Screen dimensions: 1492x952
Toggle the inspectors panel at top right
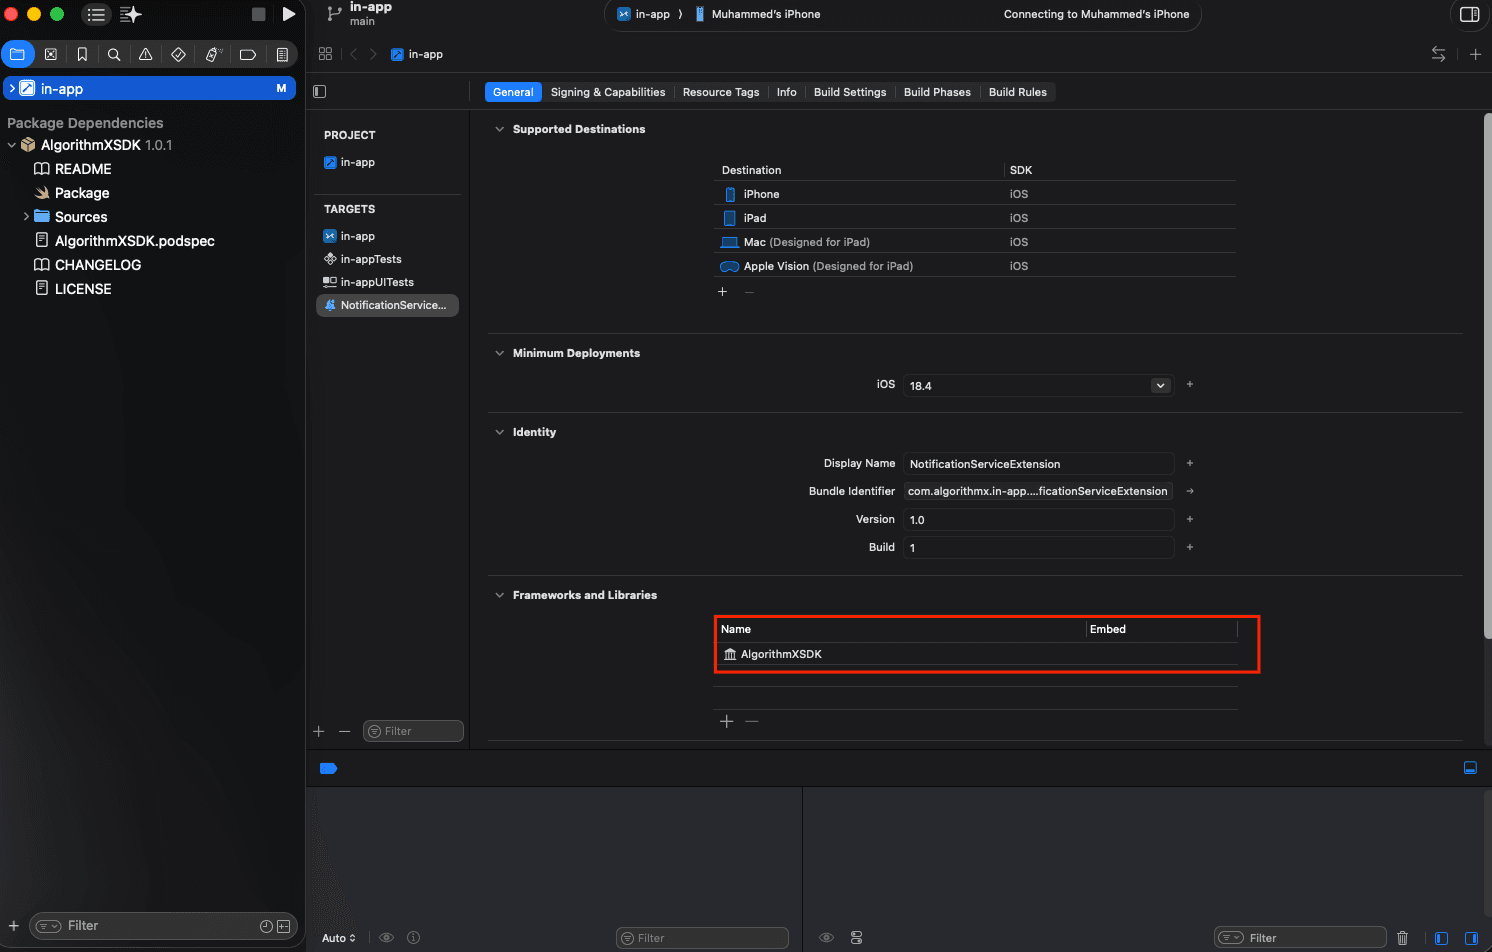click(1469, 14)
